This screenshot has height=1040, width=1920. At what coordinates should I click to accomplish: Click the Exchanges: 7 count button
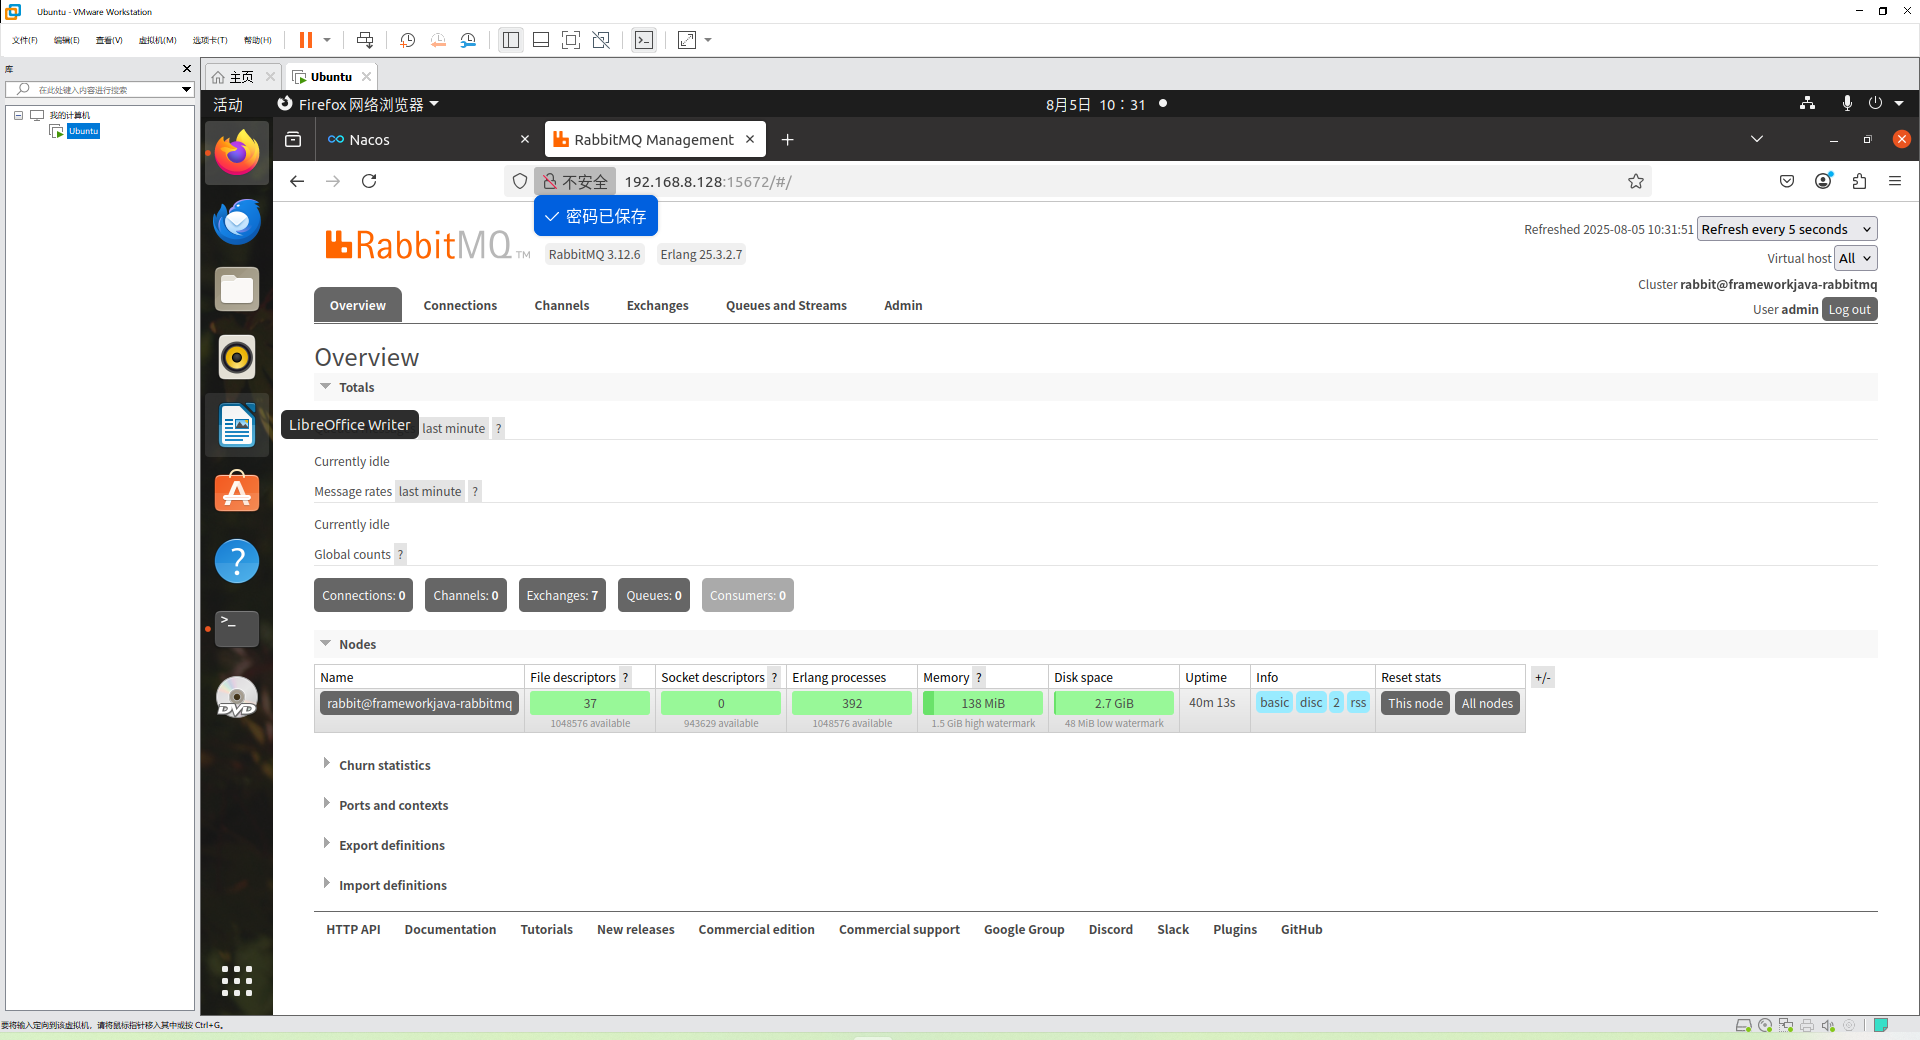(x=562, y=596)
